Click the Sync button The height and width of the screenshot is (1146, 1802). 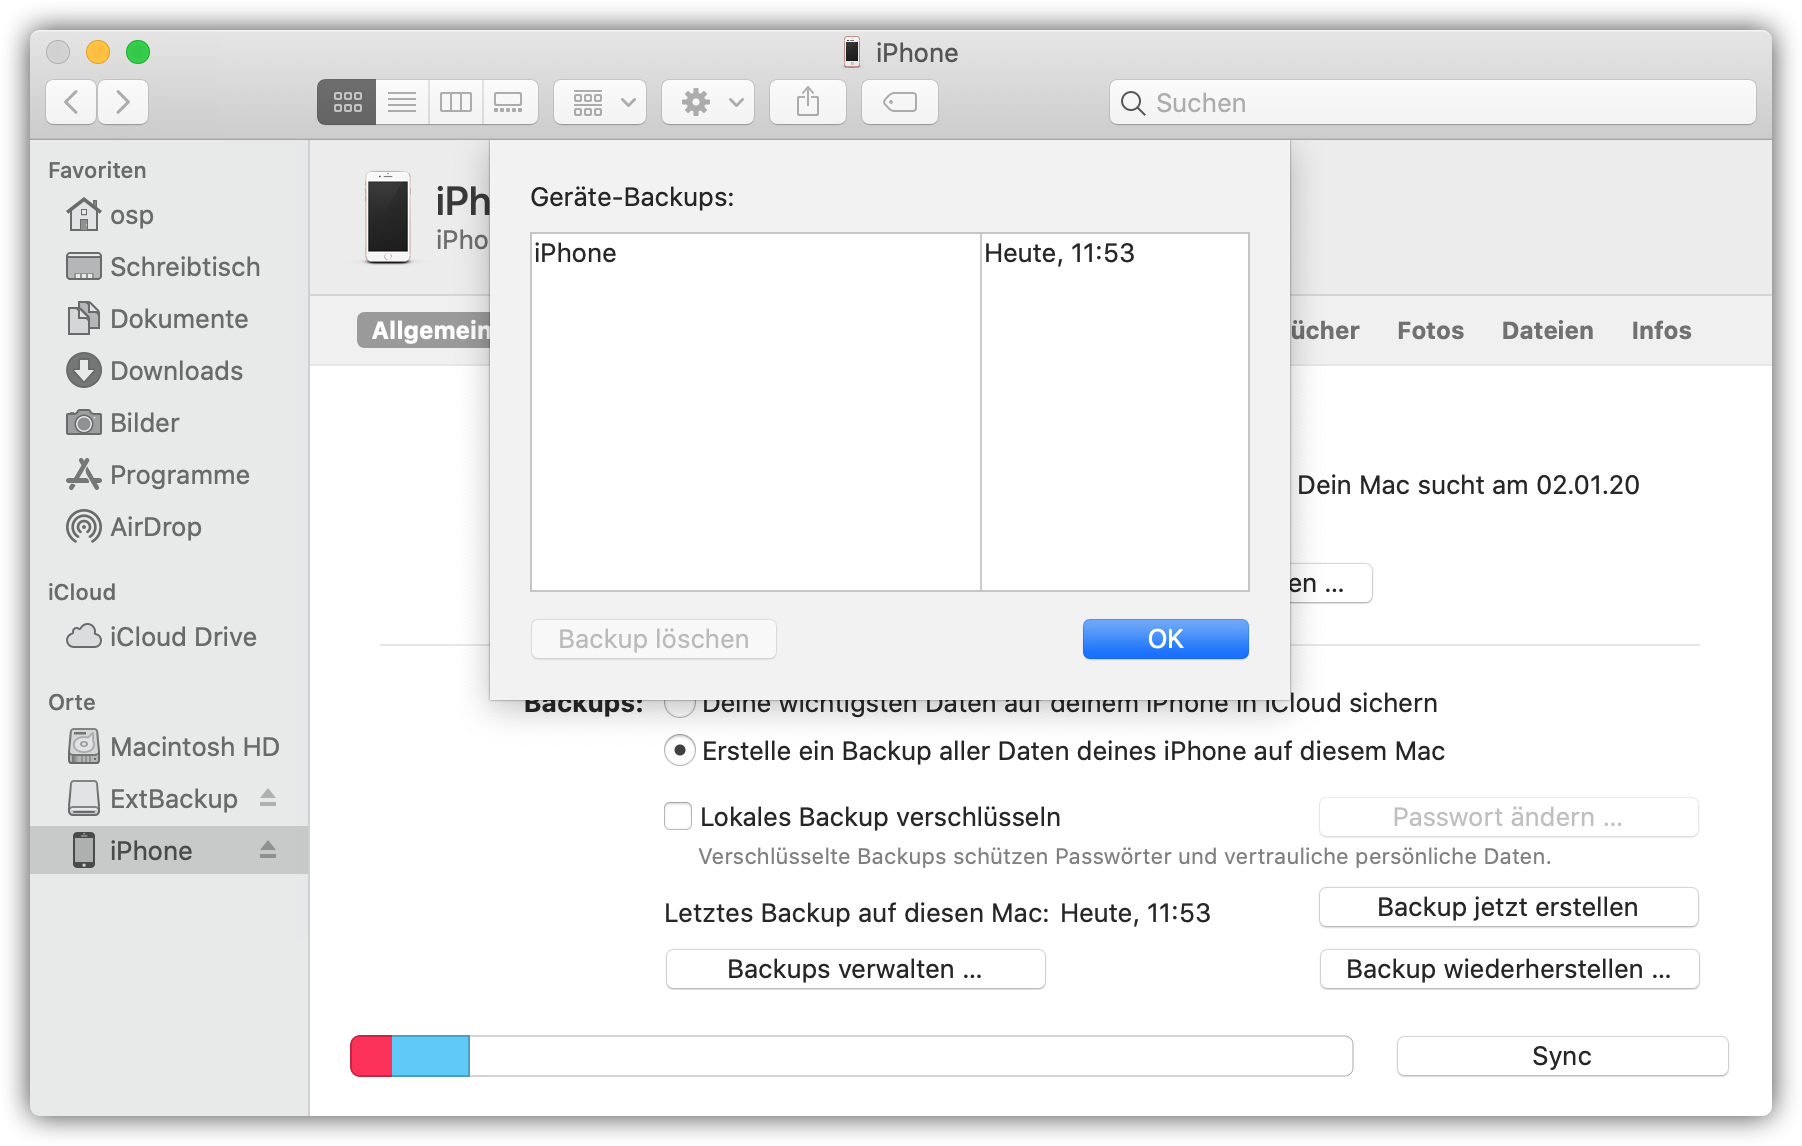click(x=1561, y=1056)
